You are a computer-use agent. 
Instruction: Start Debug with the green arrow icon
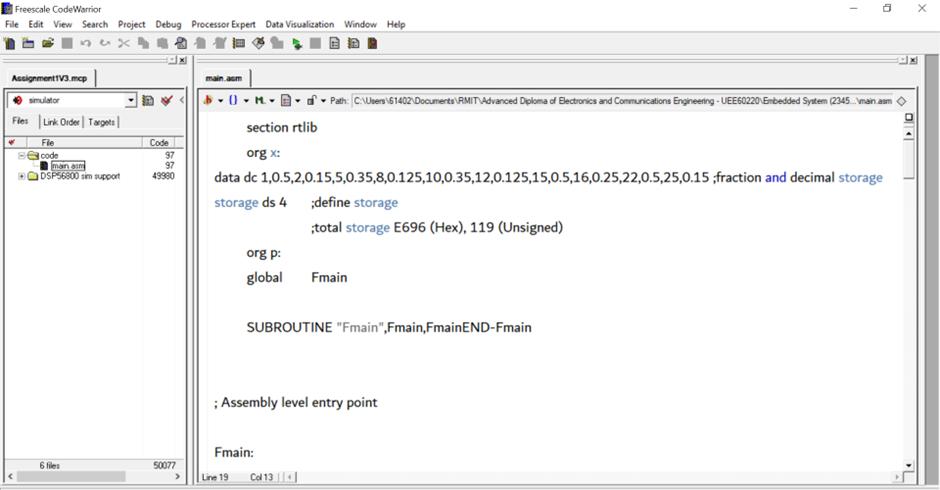(297, 43)
